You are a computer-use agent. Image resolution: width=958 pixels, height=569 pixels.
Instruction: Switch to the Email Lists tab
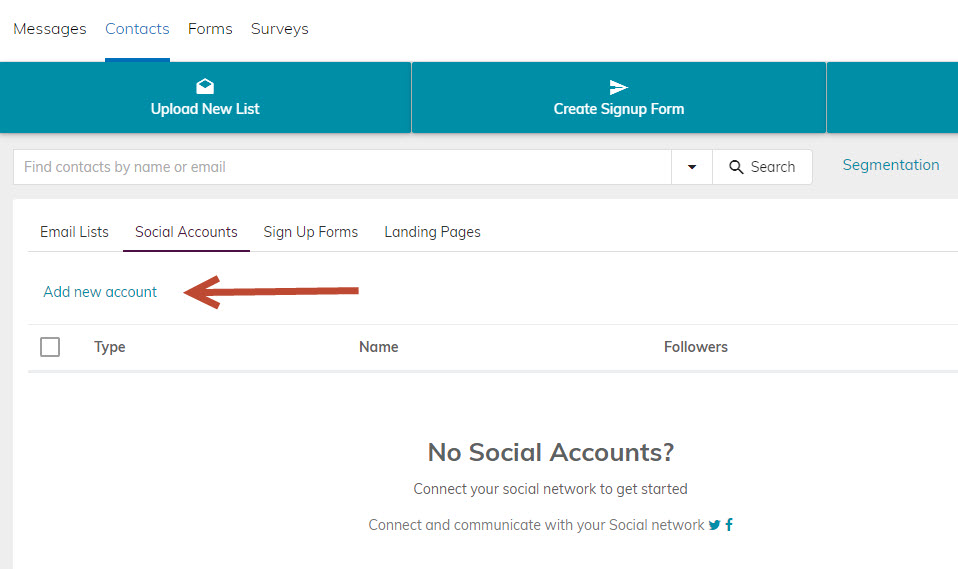(x=74, y=232)
